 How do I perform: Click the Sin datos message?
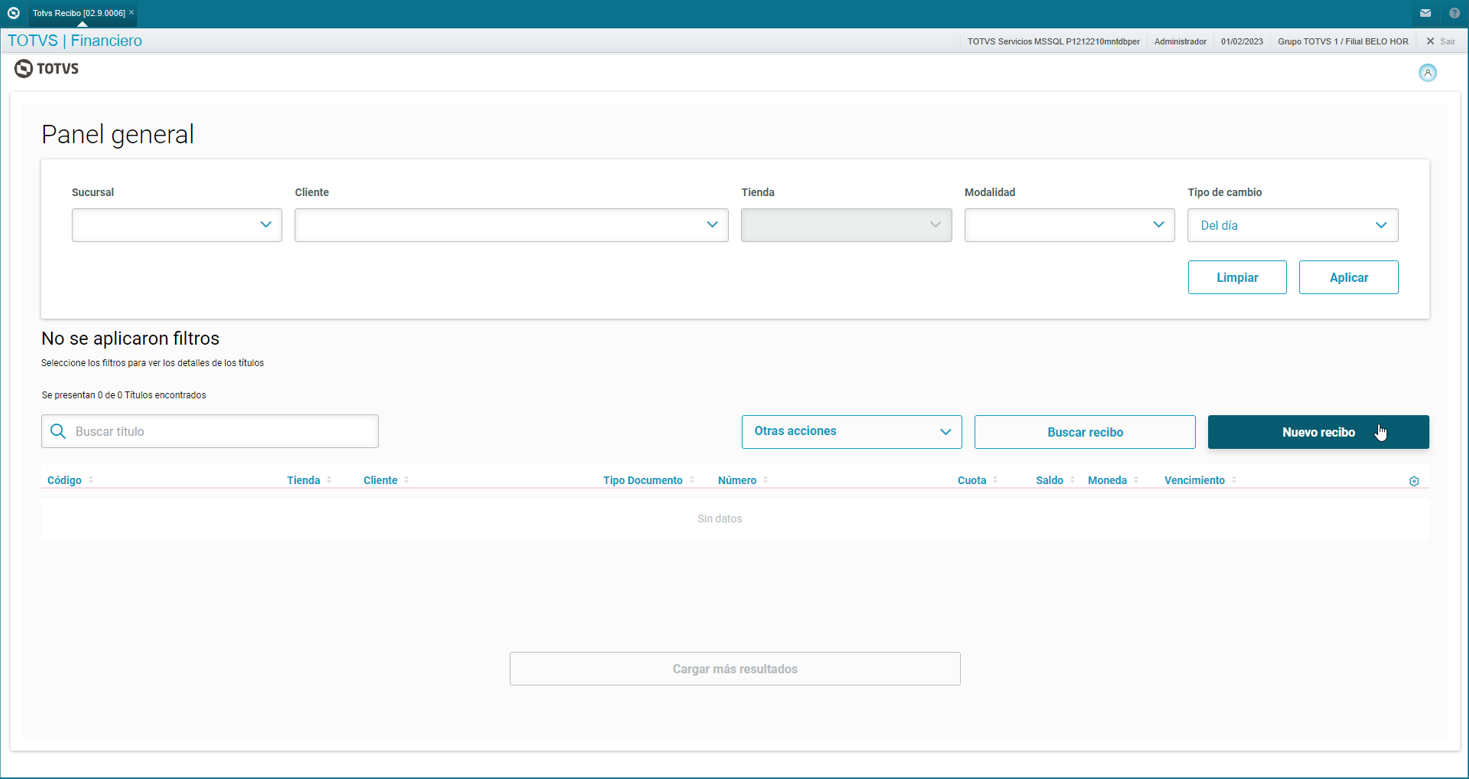[720, 519]
